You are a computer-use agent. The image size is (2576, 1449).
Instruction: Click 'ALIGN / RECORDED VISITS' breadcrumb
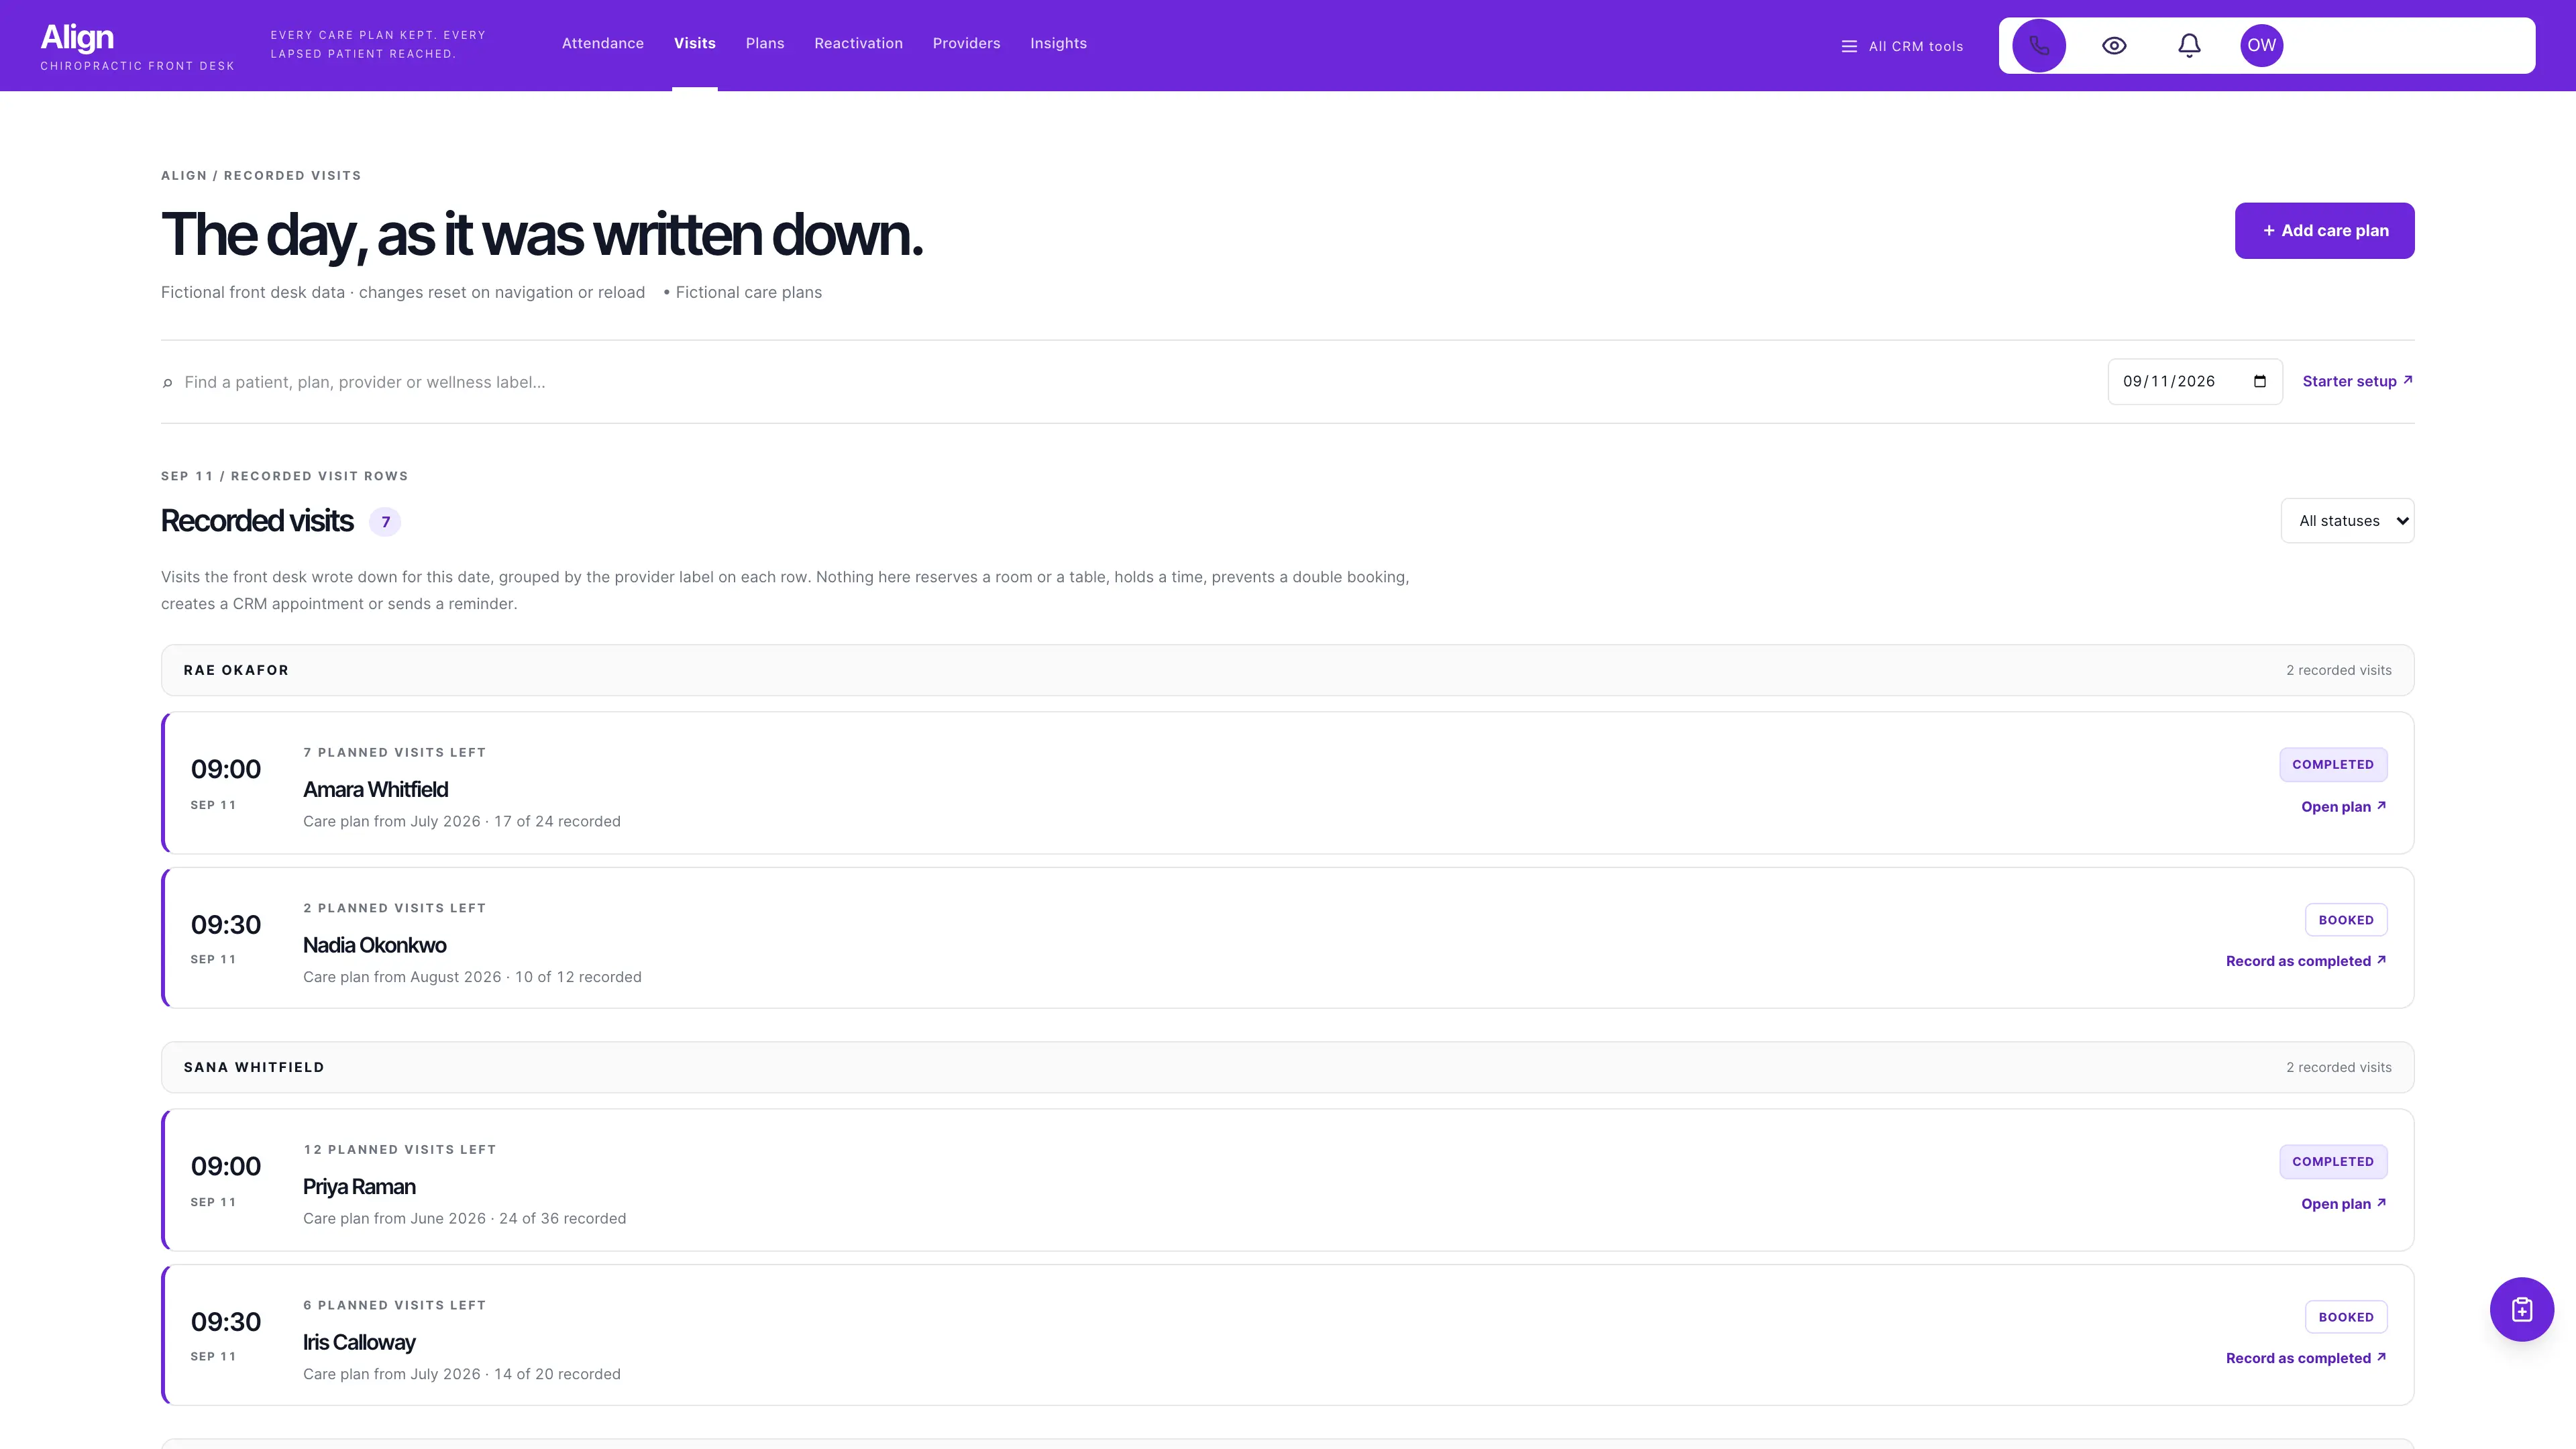261,176
